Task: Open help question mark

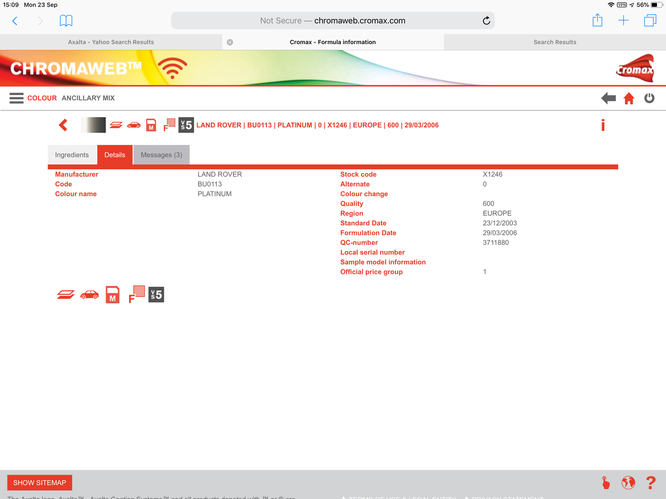Action: click(650, 482)
